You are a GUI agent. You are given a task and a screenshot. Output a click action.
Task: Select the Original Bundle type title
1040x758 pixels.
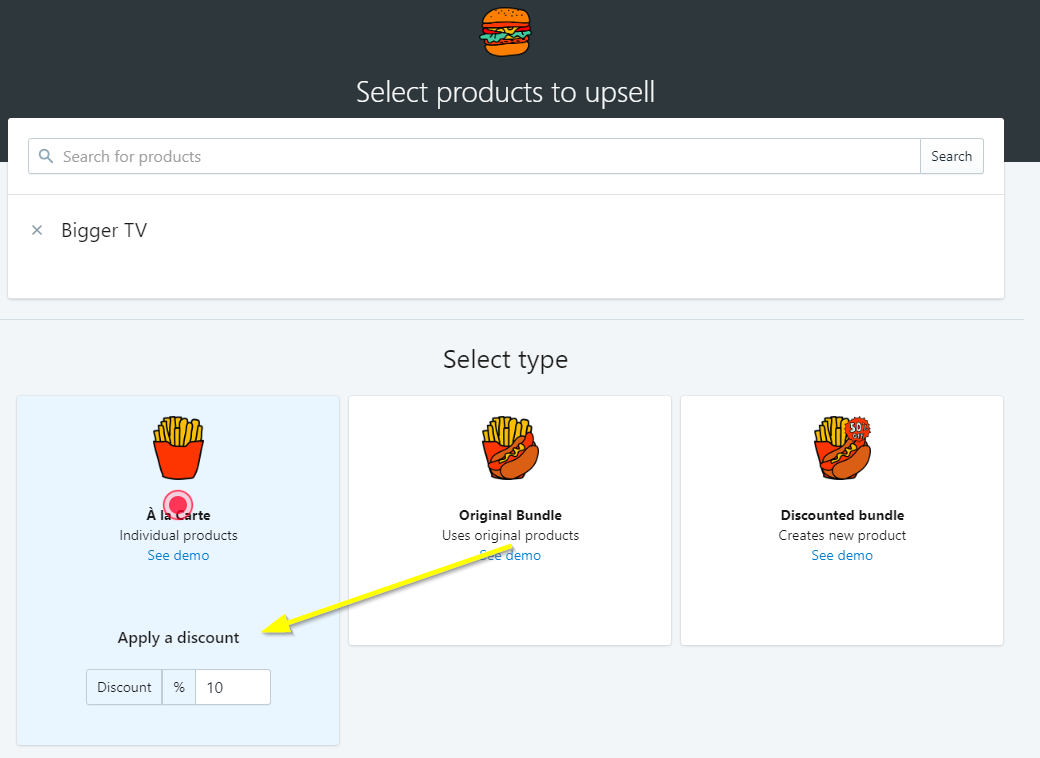[510, 515]
